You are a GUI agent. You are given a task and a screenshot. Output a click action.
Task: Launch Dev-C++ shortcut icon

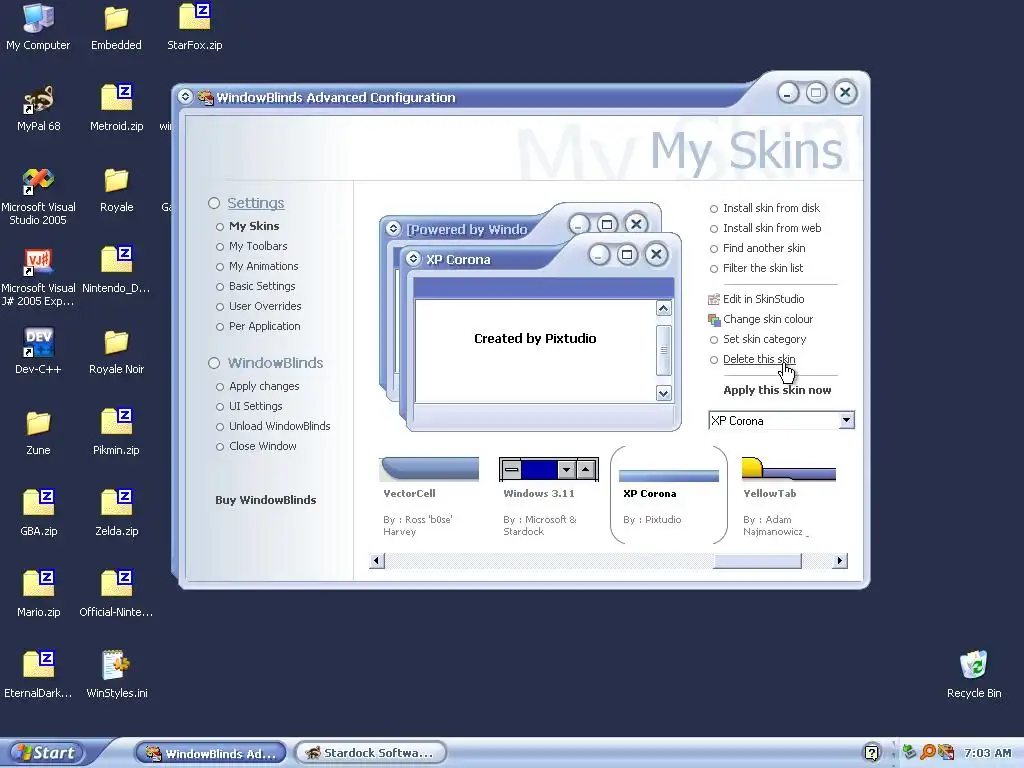point(38,351)
